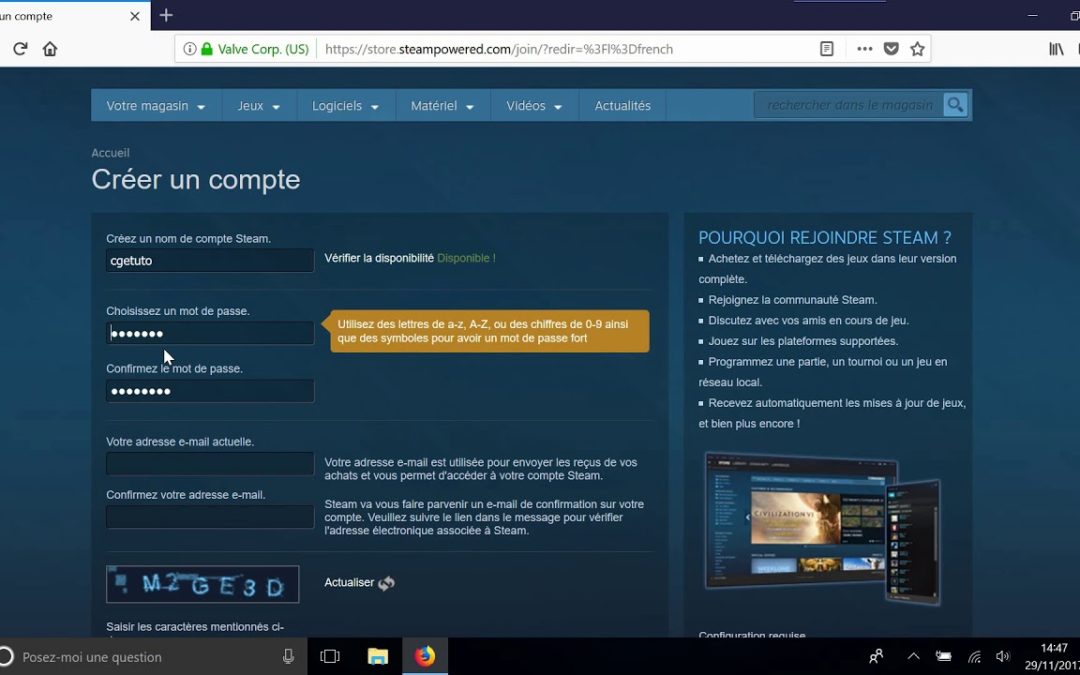Open page actions with the ellipsis icon
This screenshot has height=675, width=1080.
[x=863, y=48]
